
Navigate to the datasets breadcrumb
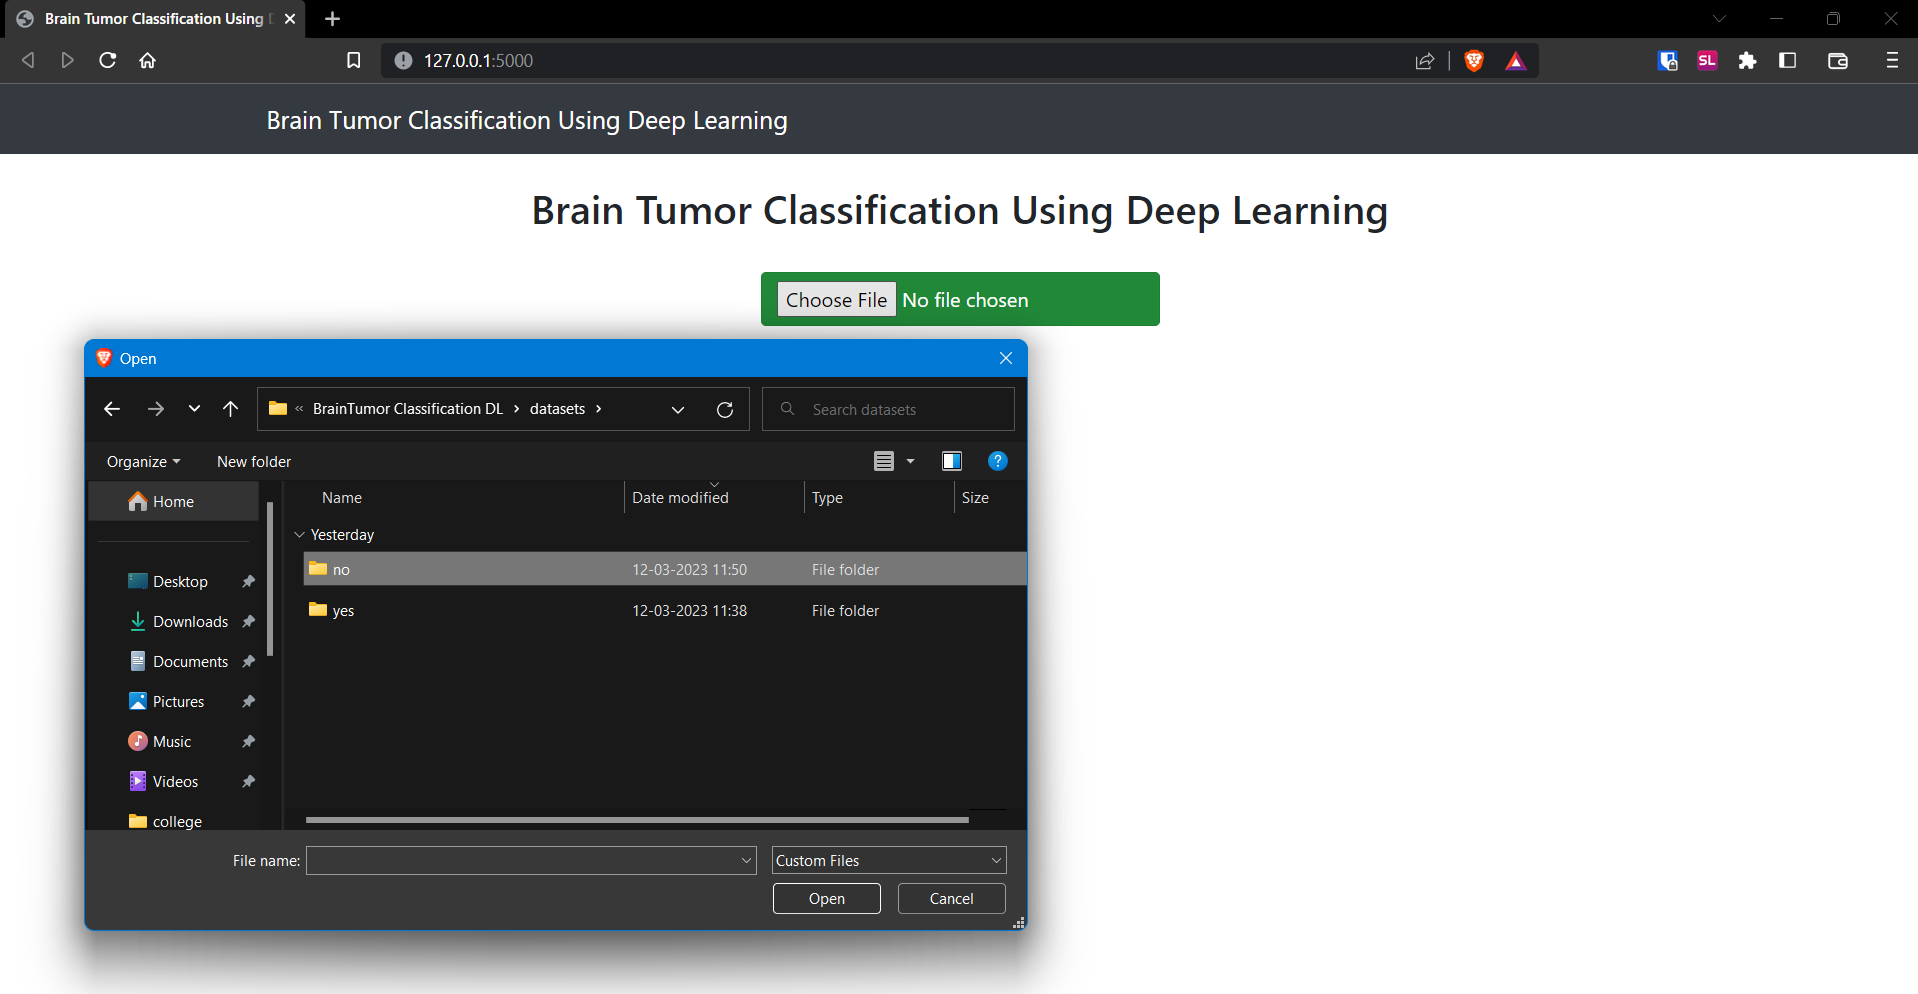557,408
